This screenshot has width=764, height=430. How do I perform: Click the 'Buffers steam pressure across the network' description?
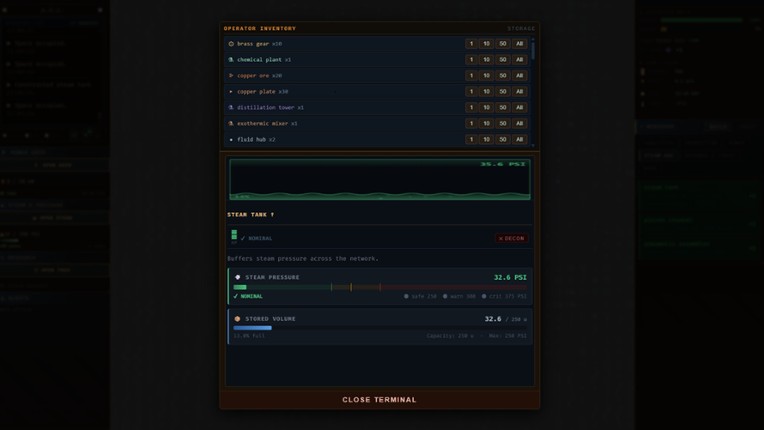pyautogui.click(x=303, y=259)
